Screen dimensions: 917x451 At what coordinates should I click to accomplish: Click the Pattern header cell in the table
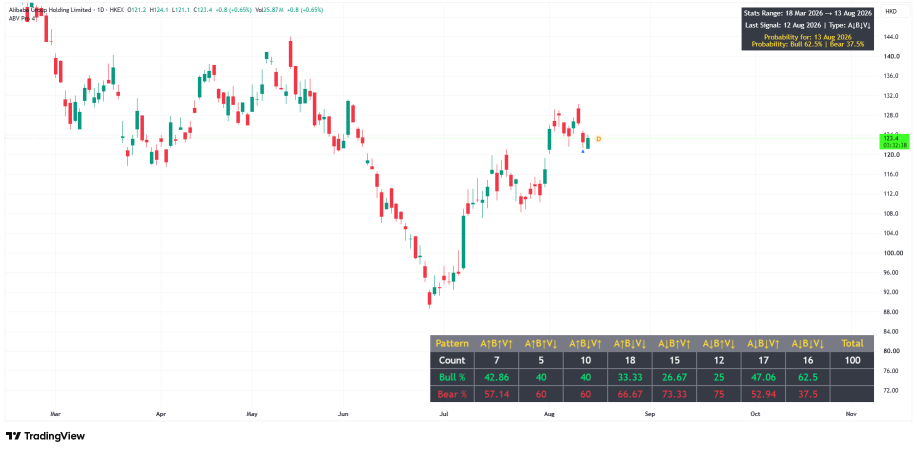451,343
